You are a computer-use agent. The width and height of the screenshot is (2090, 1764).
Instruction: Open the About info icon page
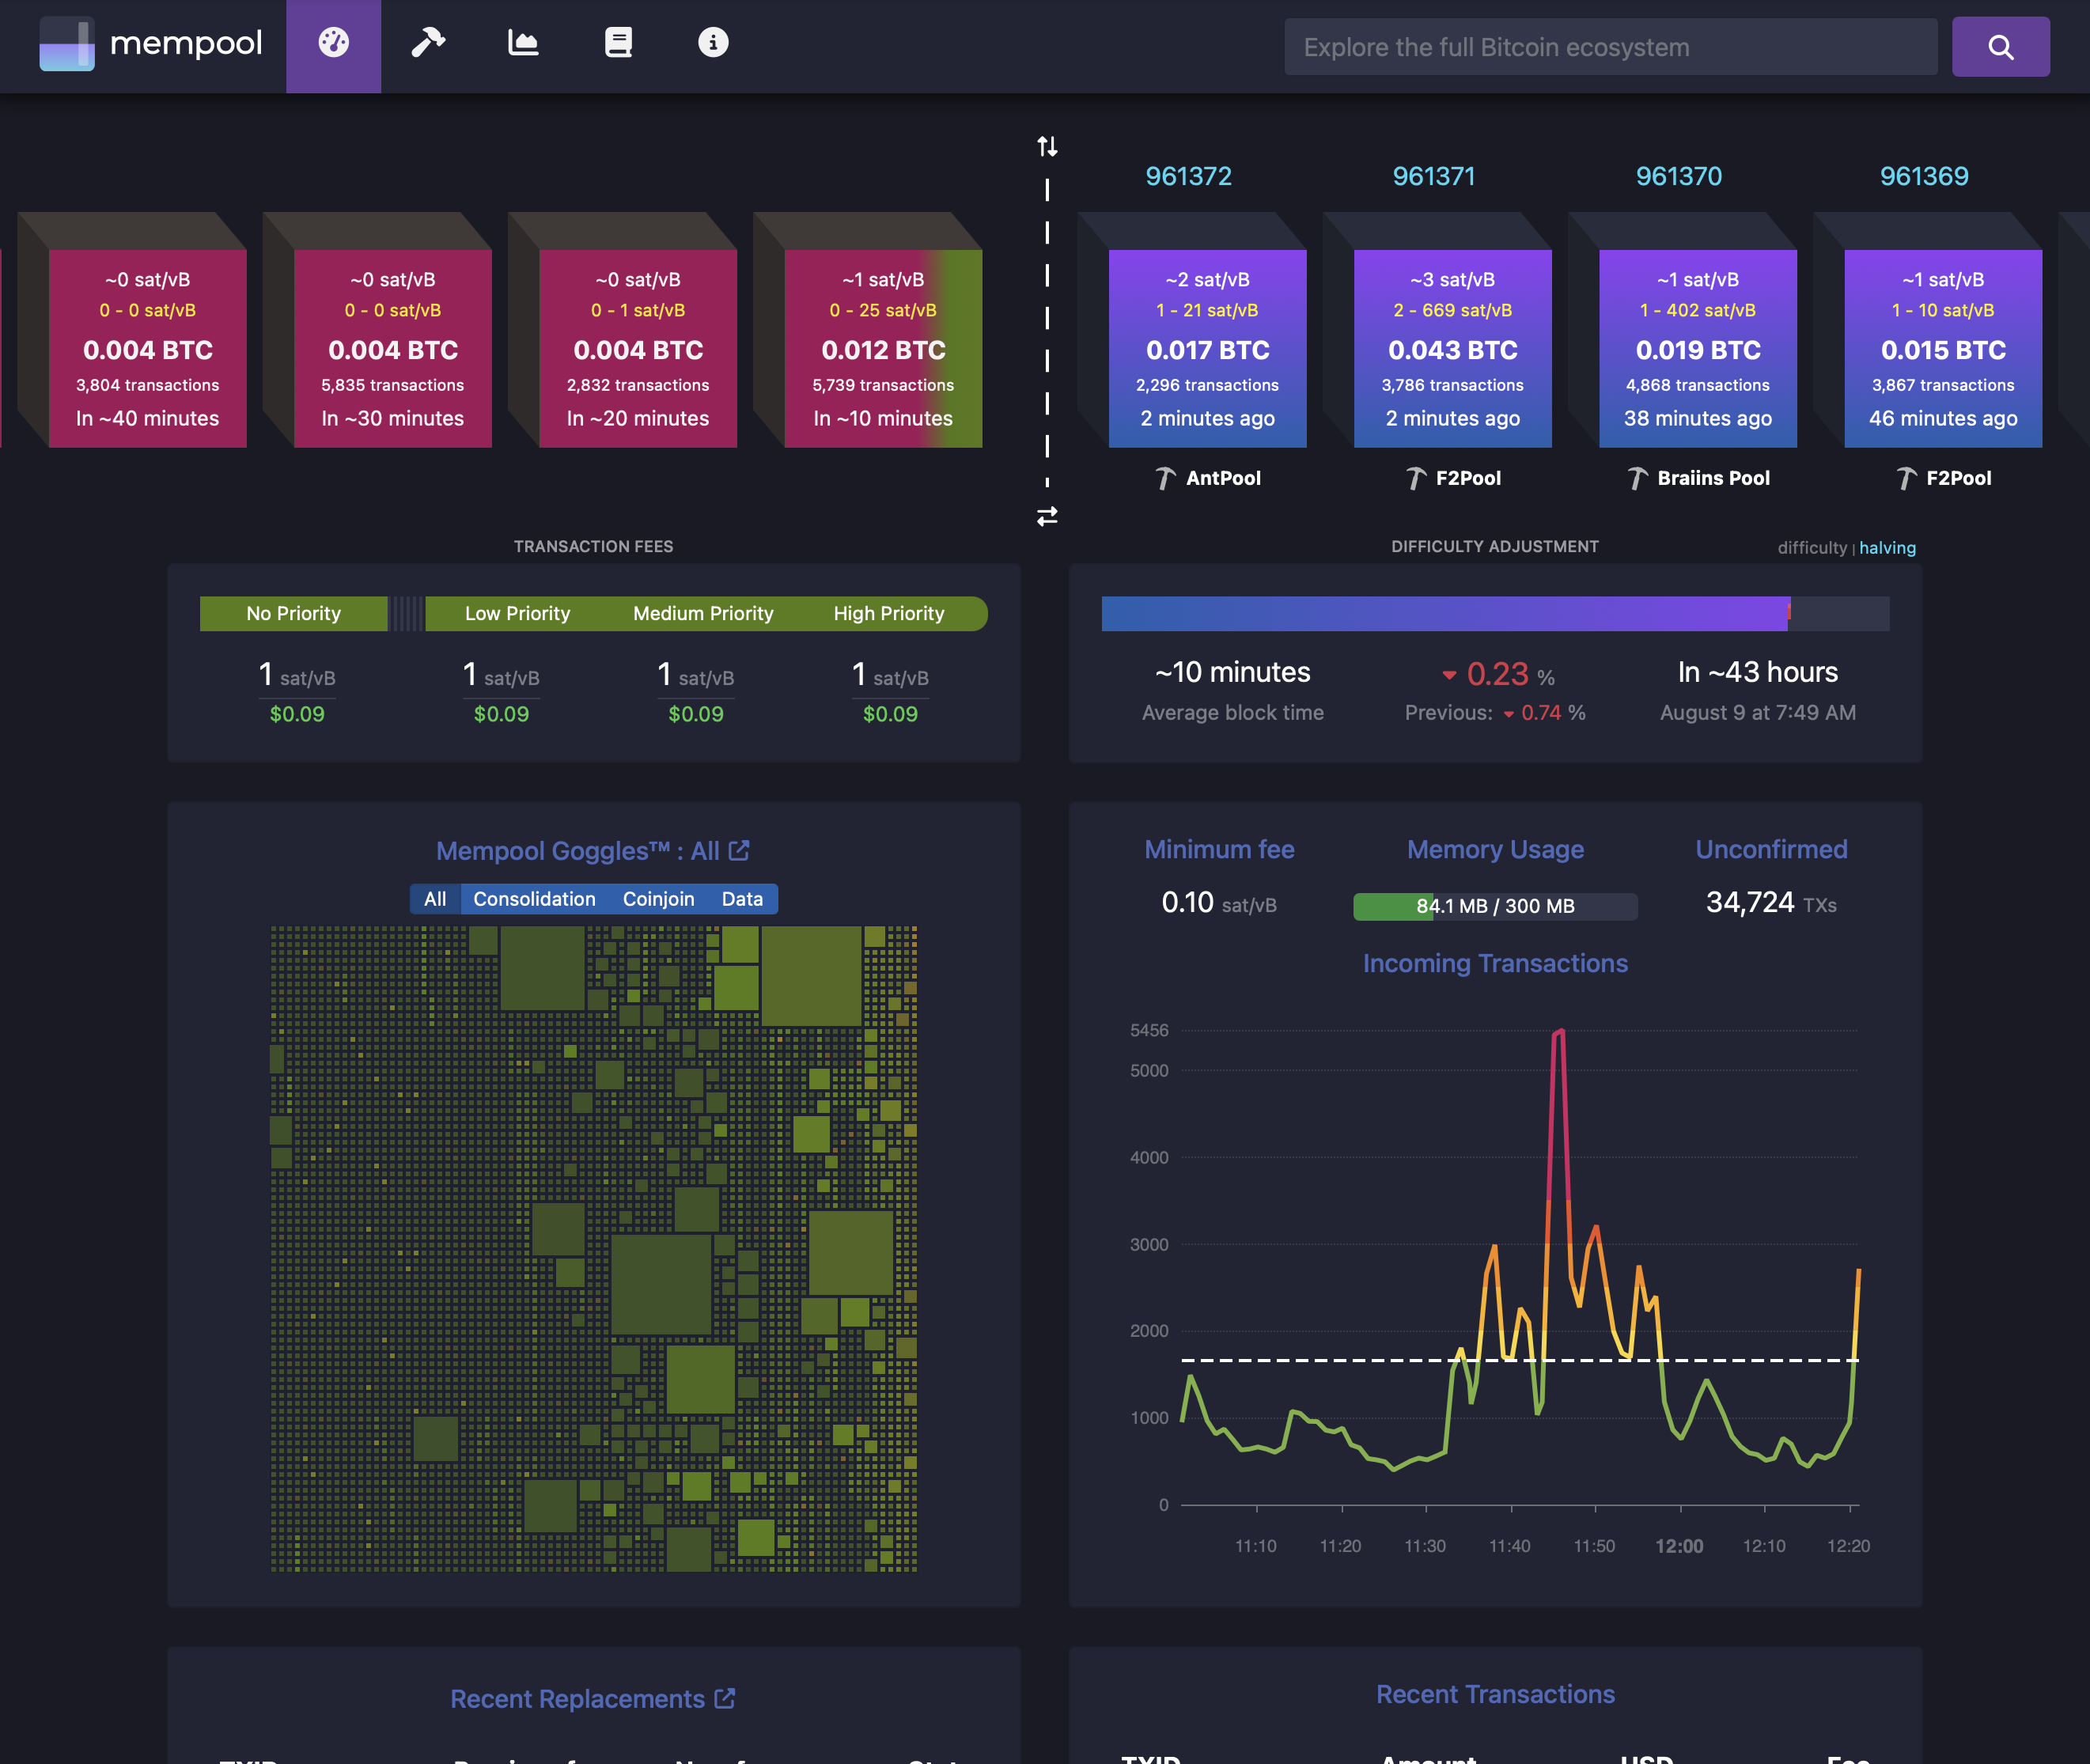click(x=713, y=43)
